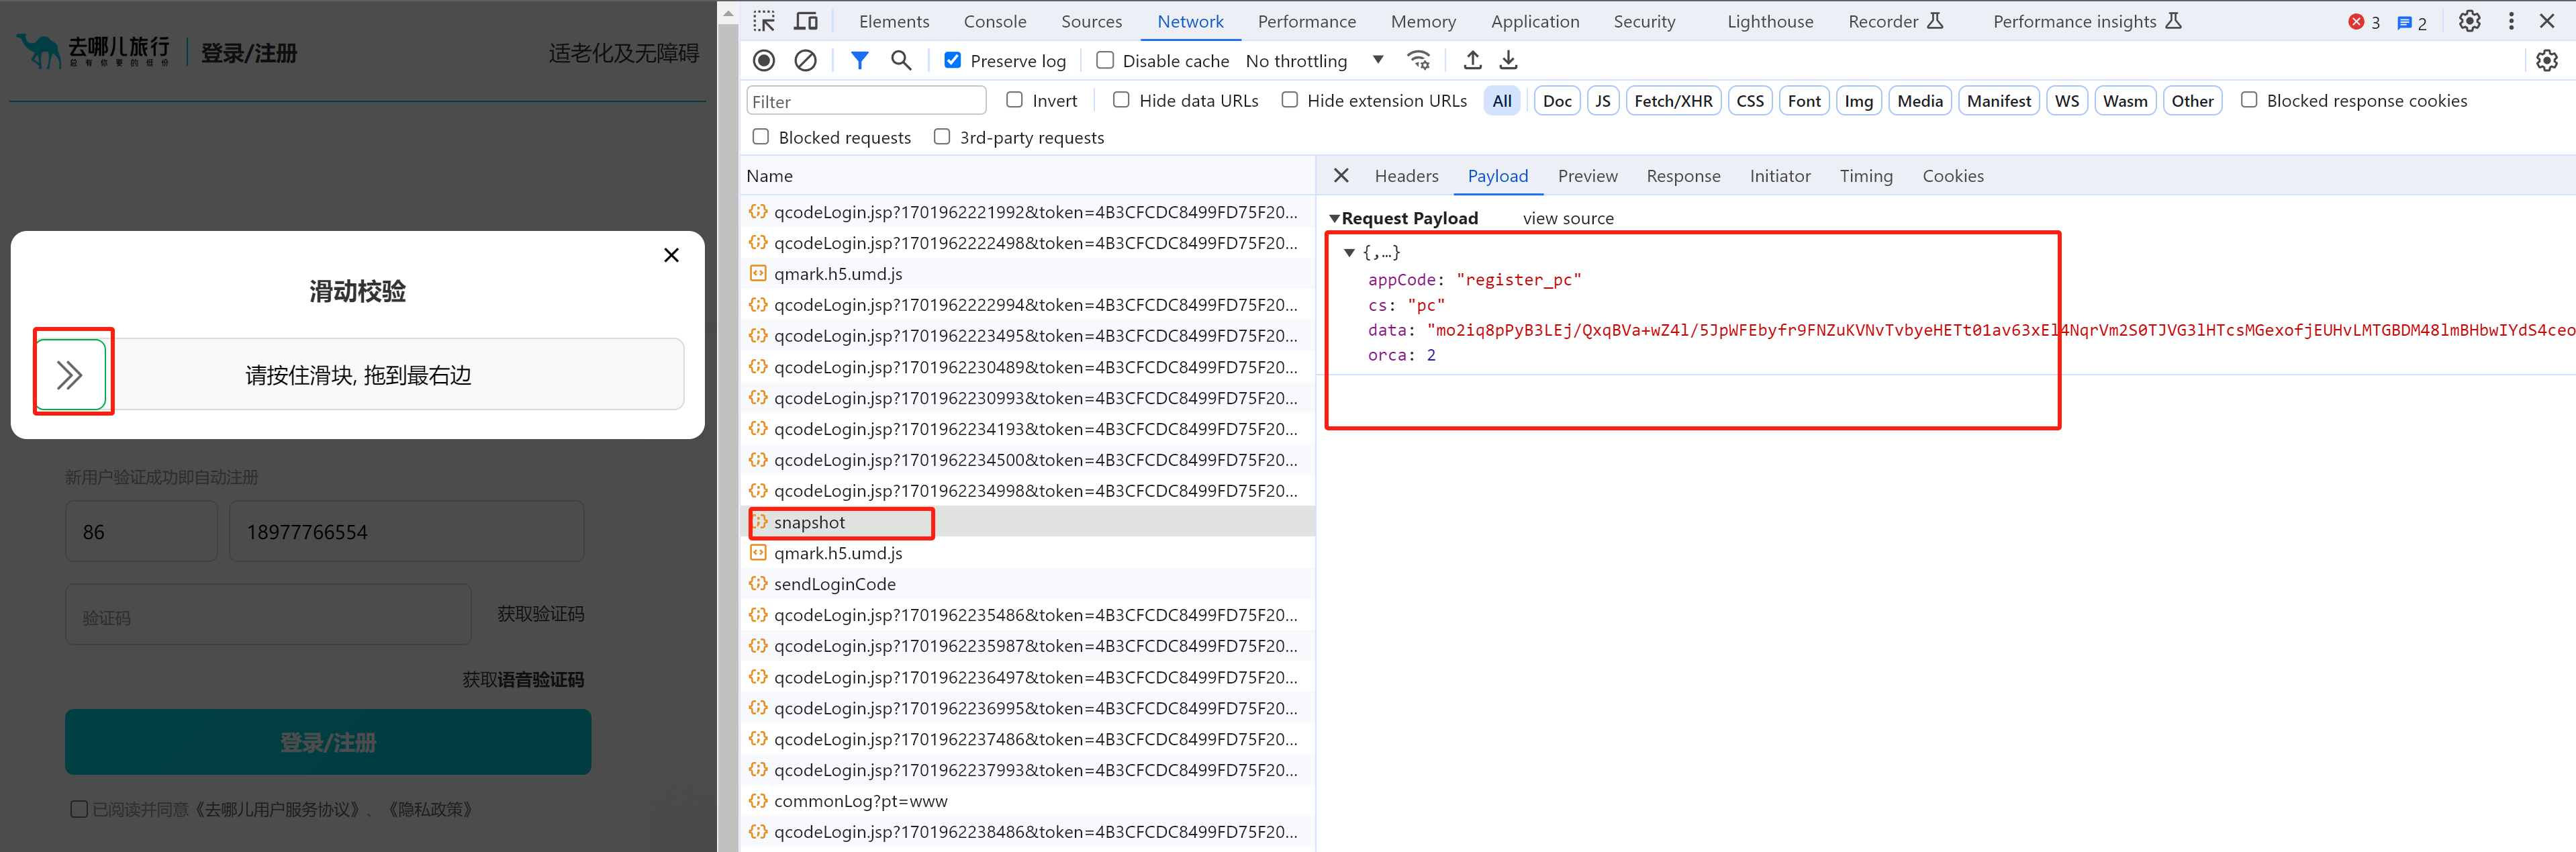Click the Name column header
The height and width of the screenshot is (852, 2576).
pyautogui.click(x=1027, y=176)
